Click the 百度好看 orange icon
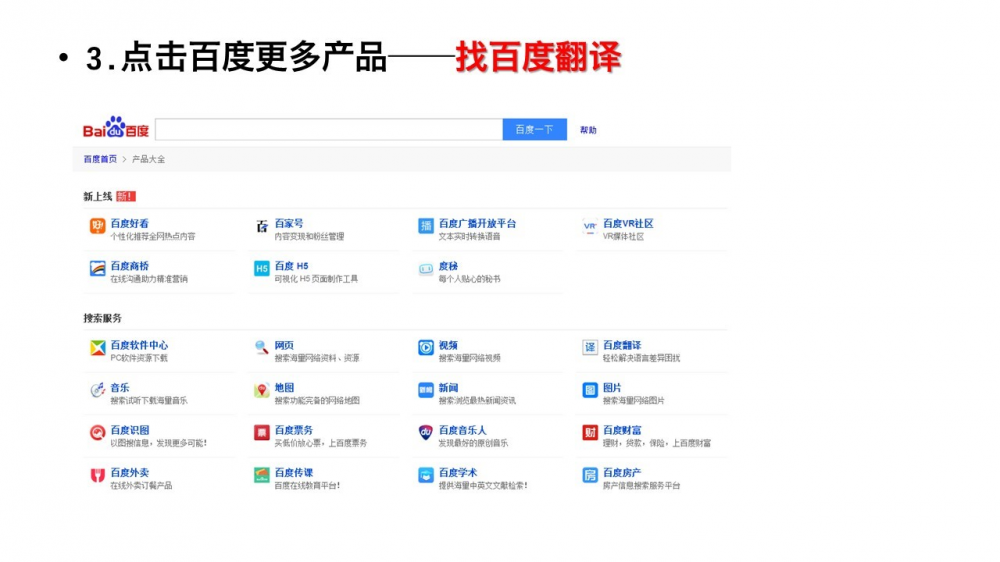 click(x=97, y=226)
